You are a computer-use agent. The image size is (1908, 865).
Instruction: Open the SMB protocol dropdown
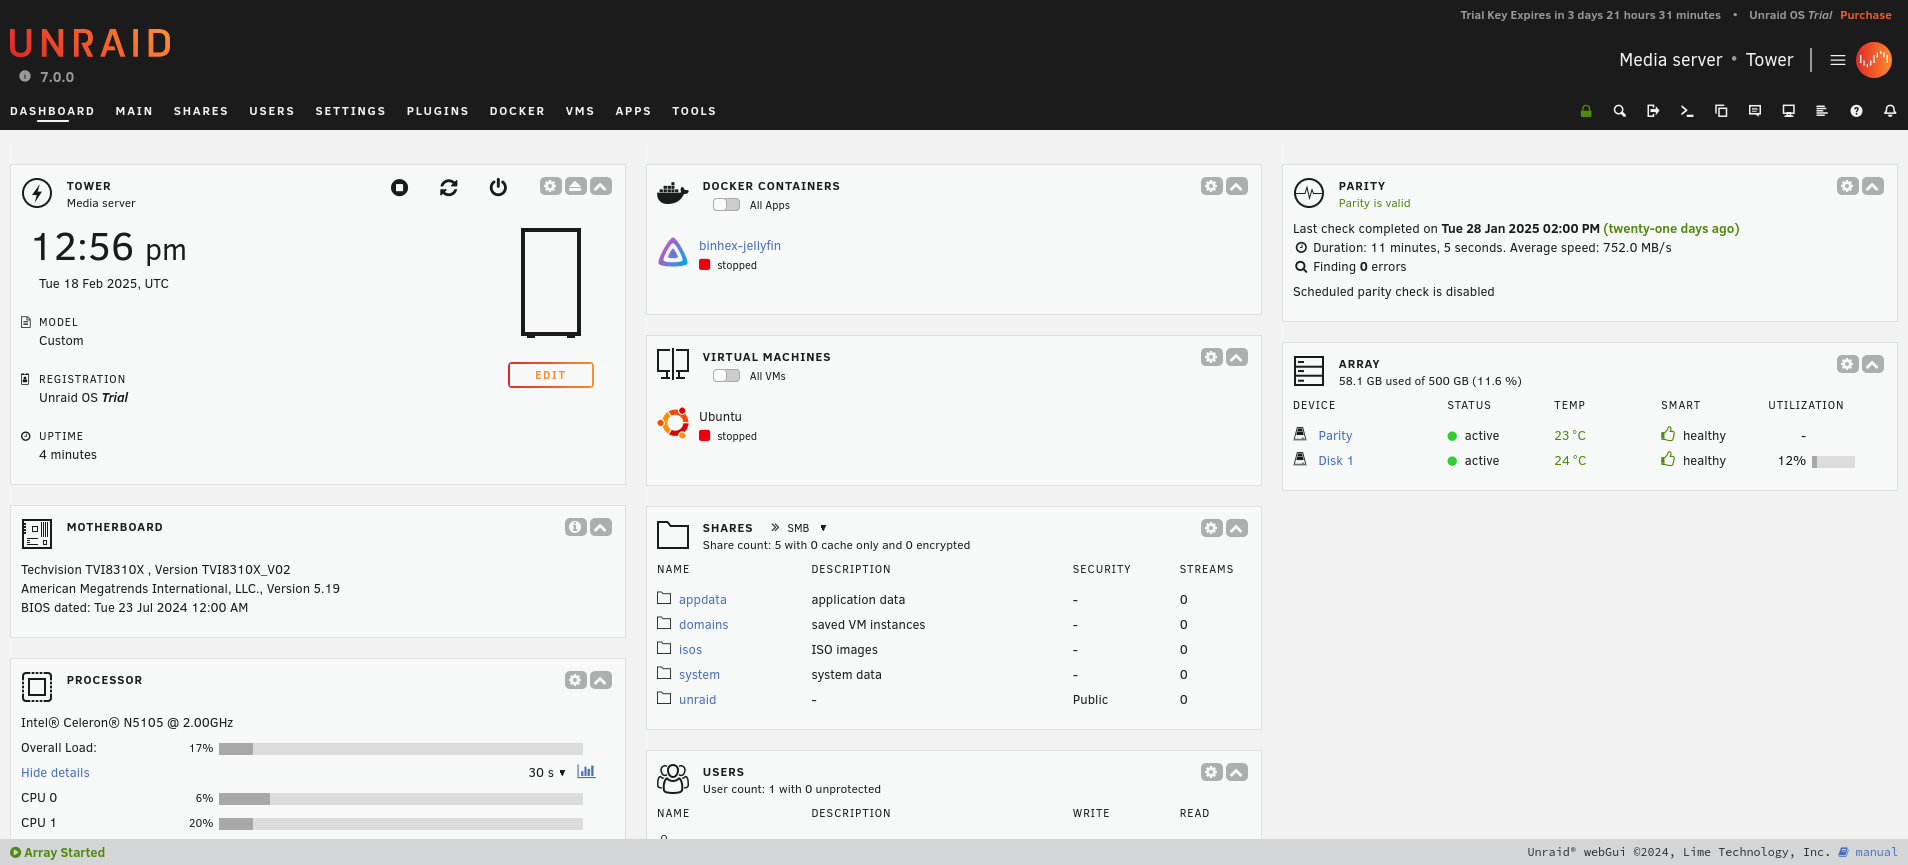point(806,528)
